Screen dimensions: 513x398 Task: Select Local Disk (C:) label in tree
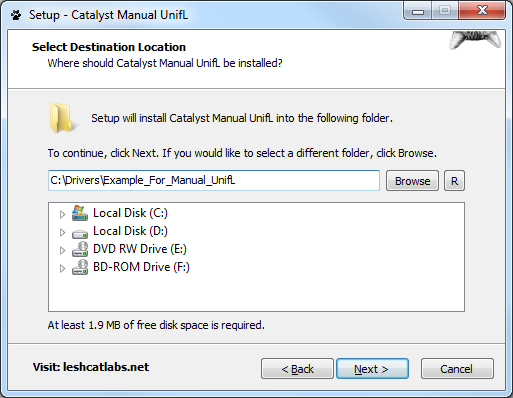tap(130, 213)
